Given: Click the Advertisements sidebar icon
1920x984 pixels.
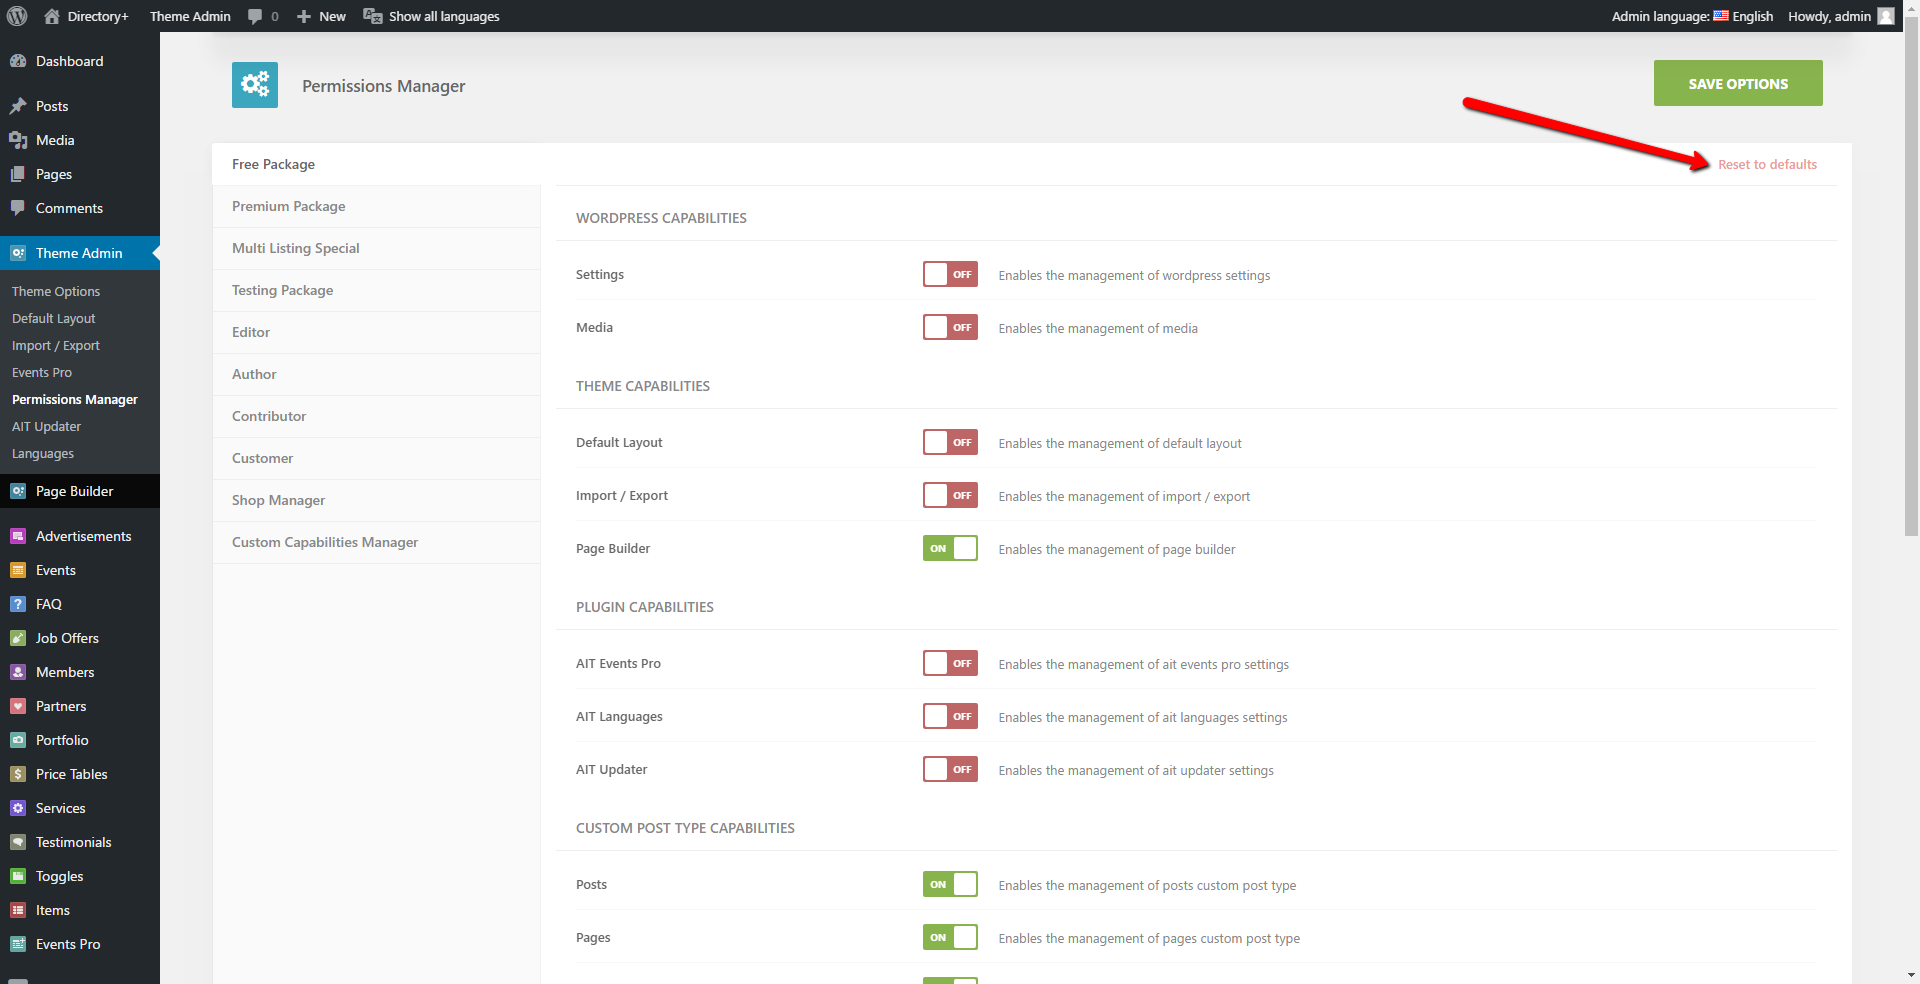Looking at the screenshot, I should (18, 536).
